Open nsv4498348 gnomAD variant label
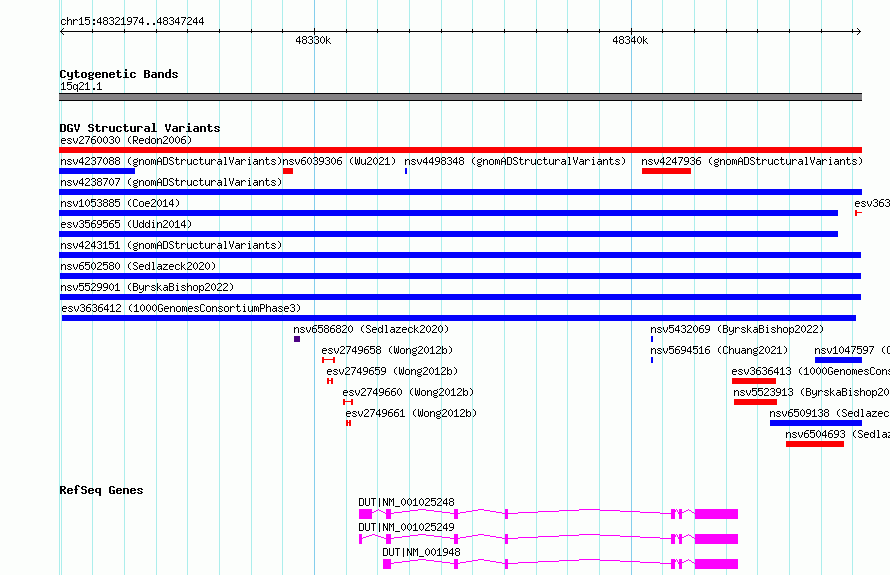890x575 pixels. pos(515,161)
